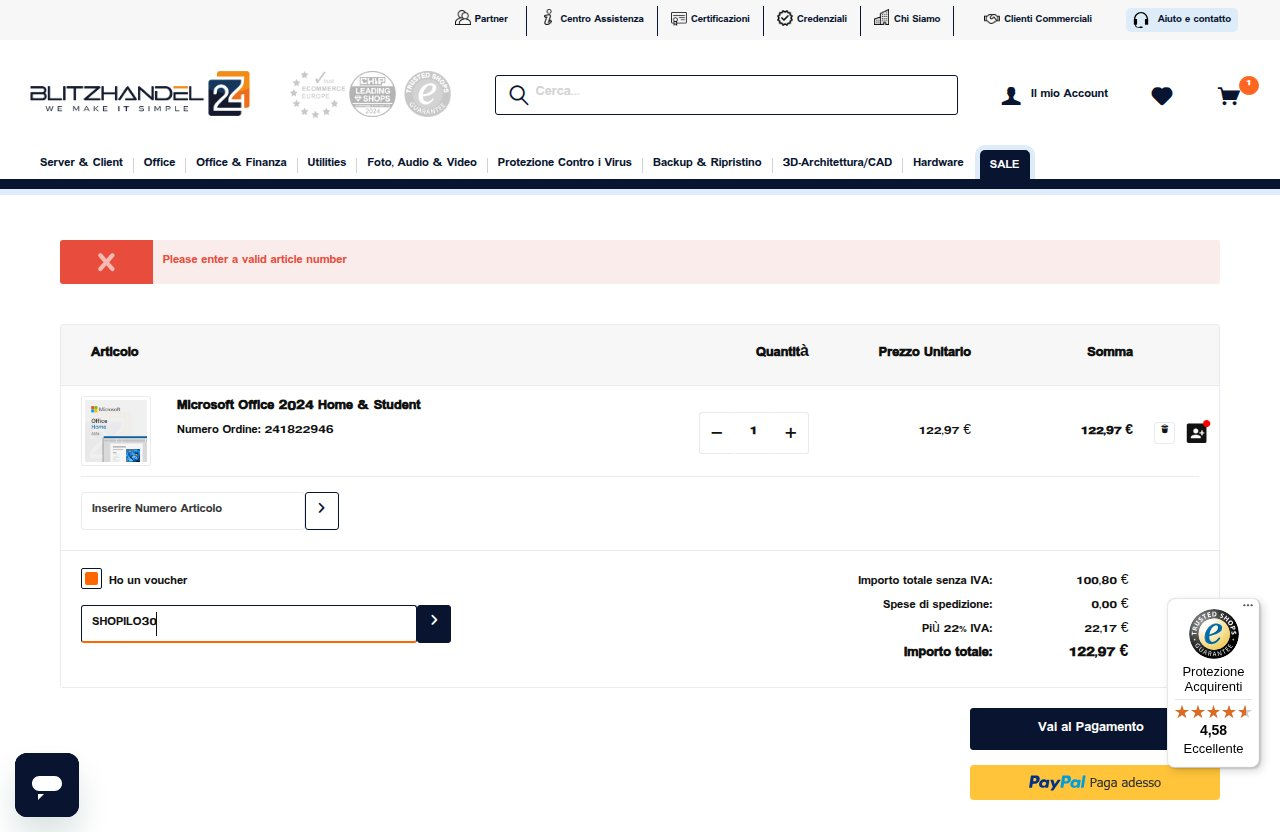The height and width of the screenshot is (832, 1280).
Task: Open the Foto, Audio & Video menu
Action: pos(422,162)
